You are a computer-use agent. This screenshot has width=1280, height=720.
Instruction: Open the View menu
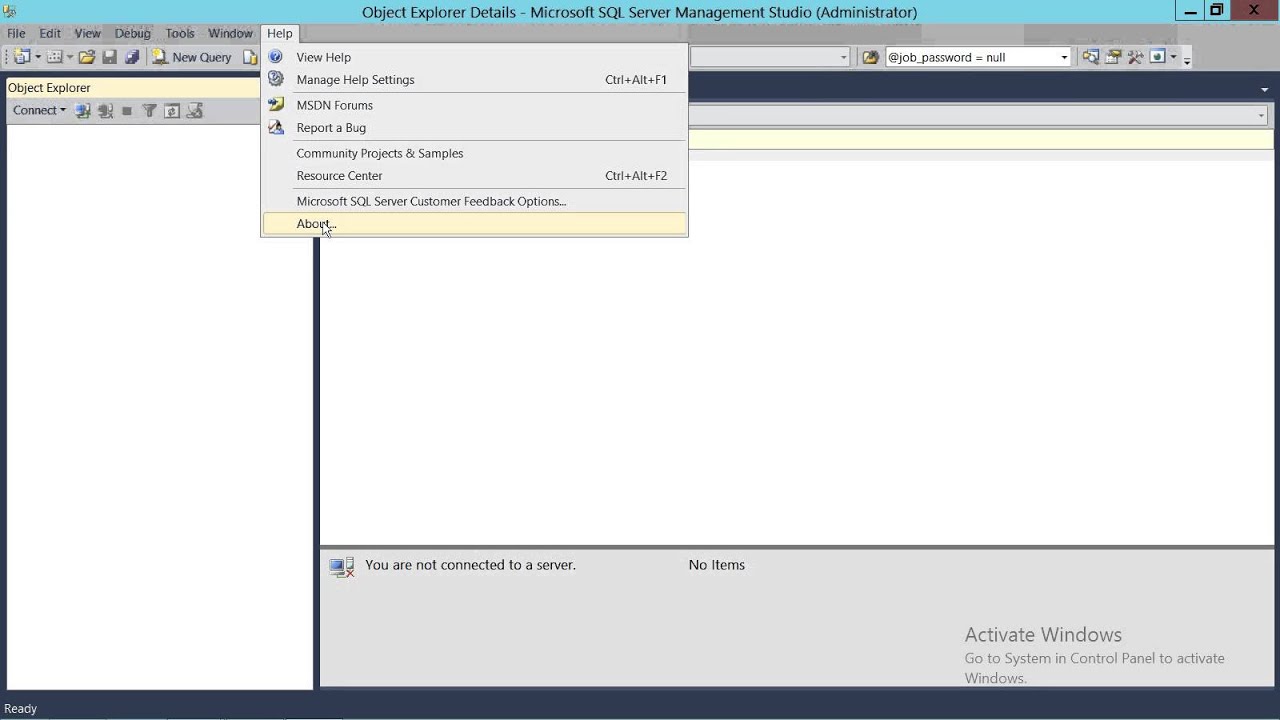coord(88,33)
